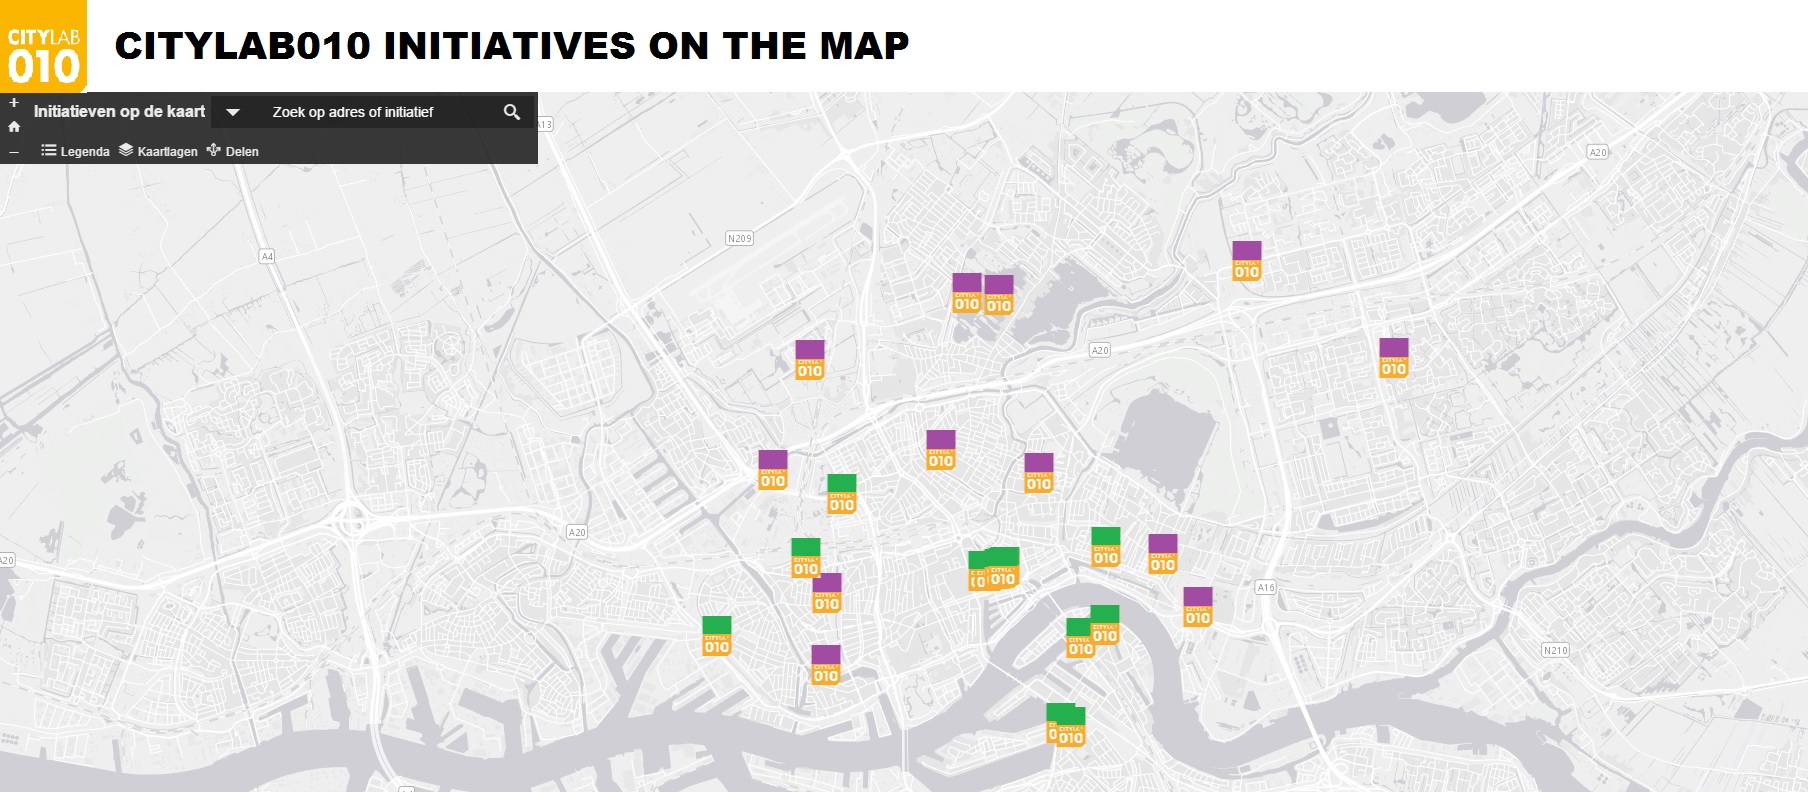Click the CITYLAB010 INITIATIVES ON THE MAP heading
Screen dimensions: 1808x792
click(511, 46)
